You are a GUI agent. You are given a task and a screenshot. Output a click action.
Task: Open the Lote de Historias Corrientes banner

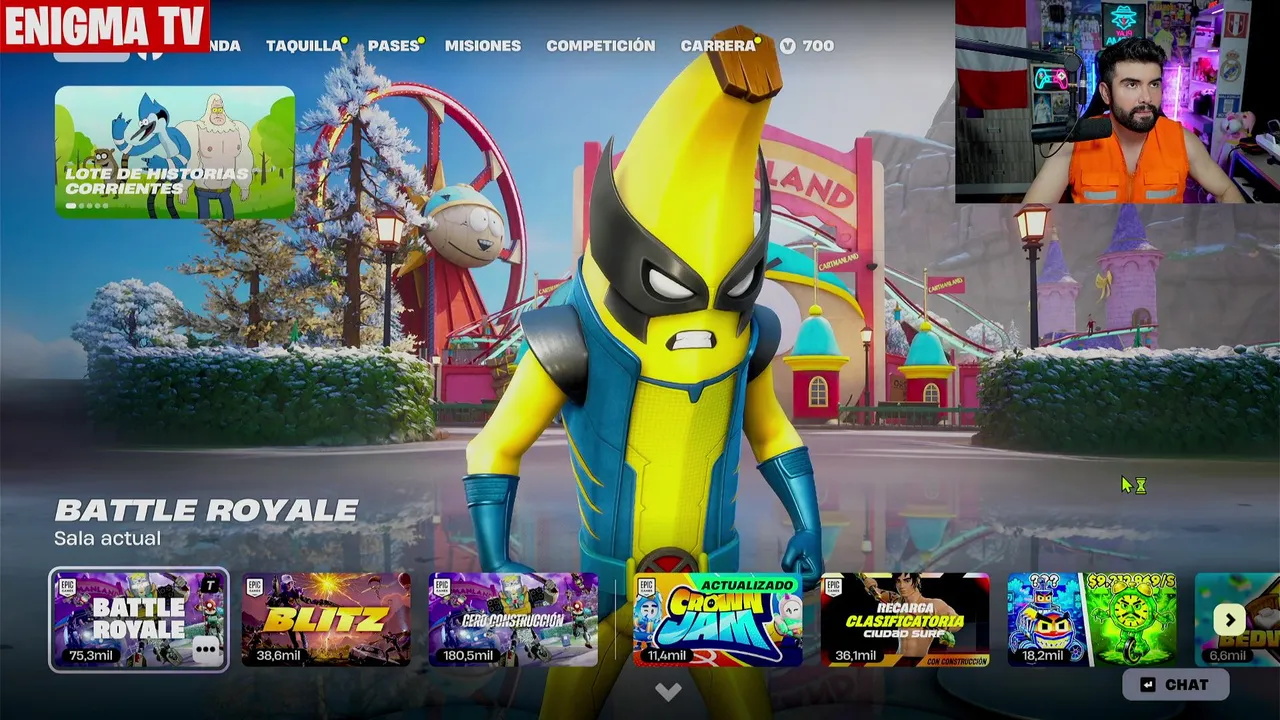[x=175, y=152]
